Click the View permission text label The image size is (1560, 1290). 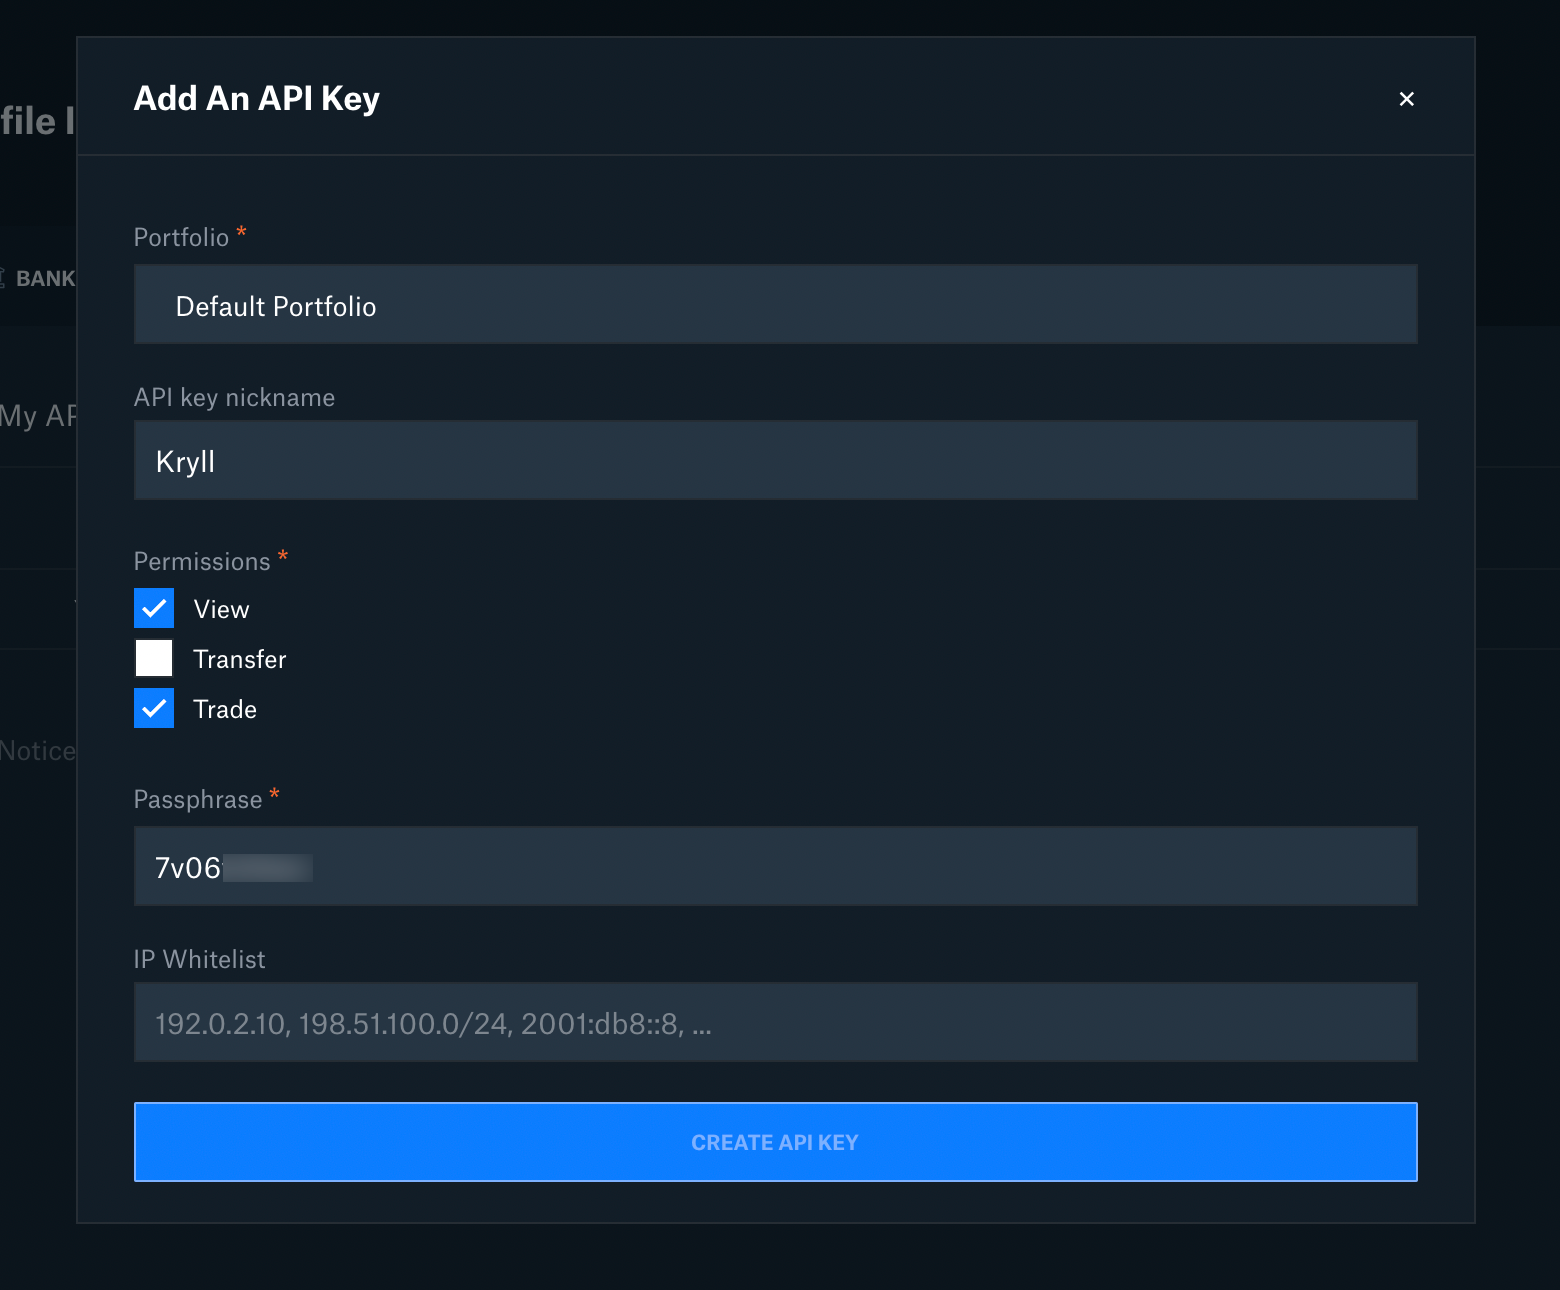(221, 609)
